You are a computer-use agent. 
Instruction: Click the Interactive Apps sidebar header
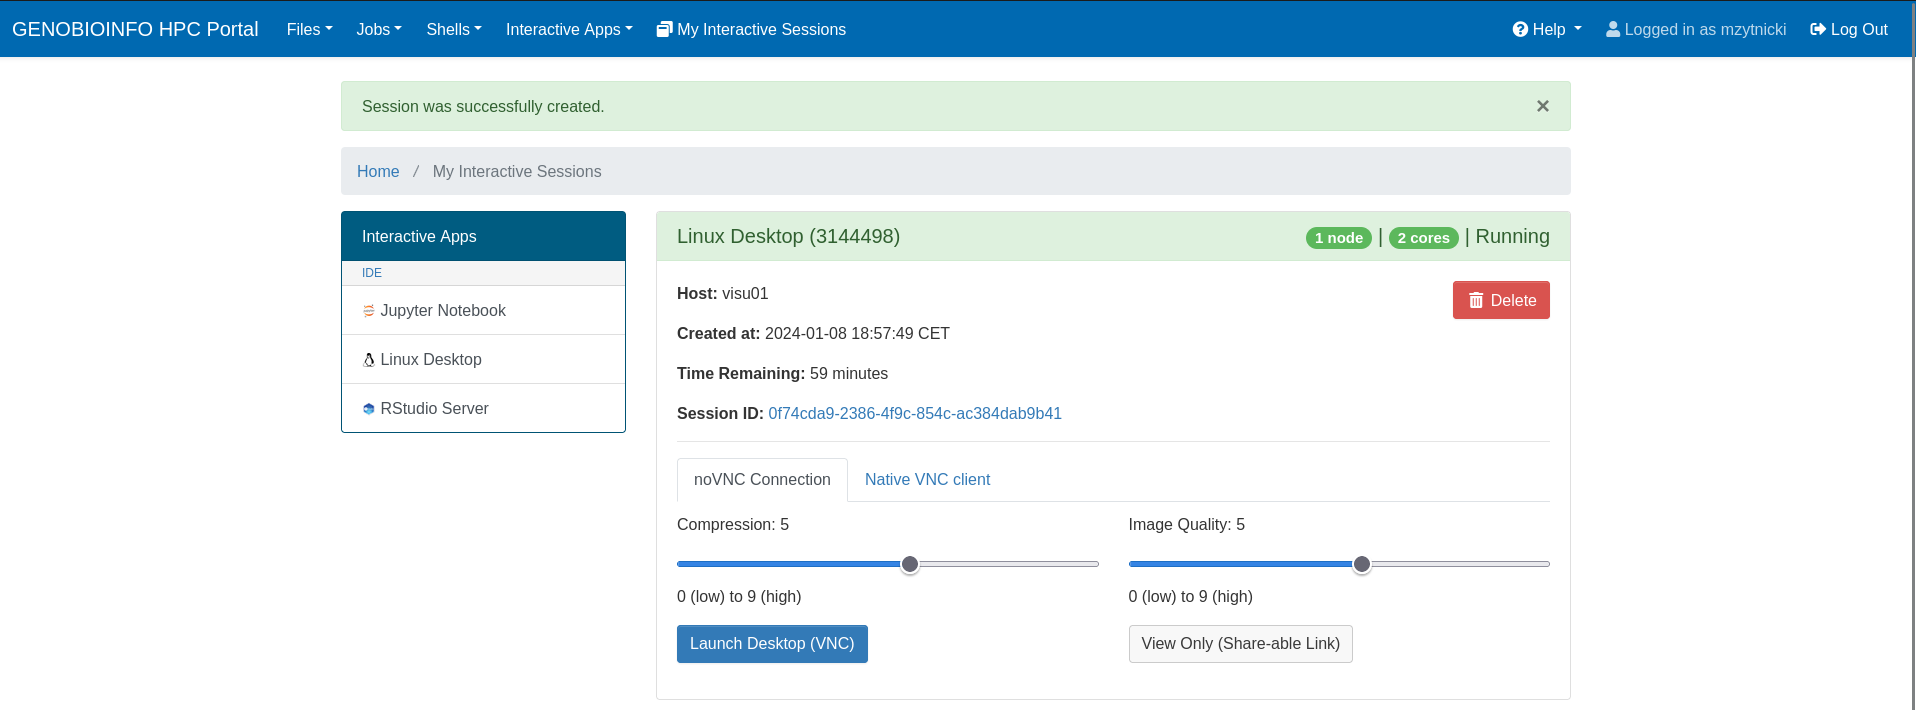pos(483,237)
